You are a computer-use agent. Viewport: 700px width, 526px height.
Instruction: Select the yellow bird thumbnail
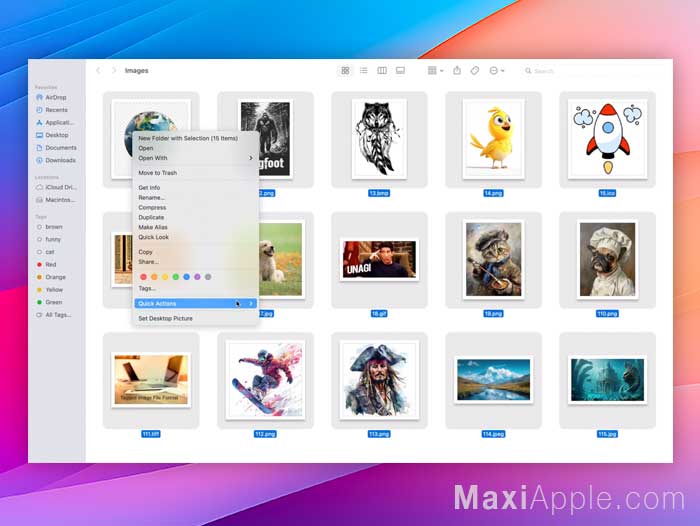(x=493, y=139)
